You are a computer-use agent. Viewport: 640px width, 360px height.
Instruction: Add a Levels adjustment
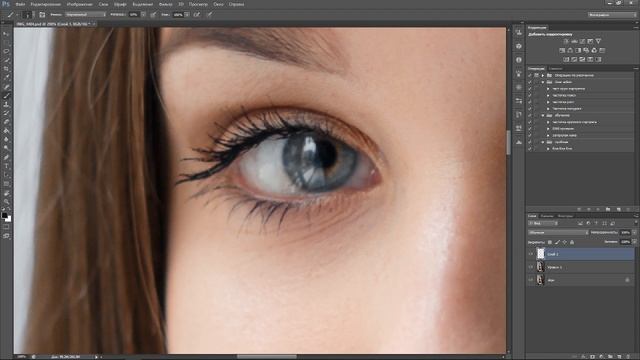point(574,41)
